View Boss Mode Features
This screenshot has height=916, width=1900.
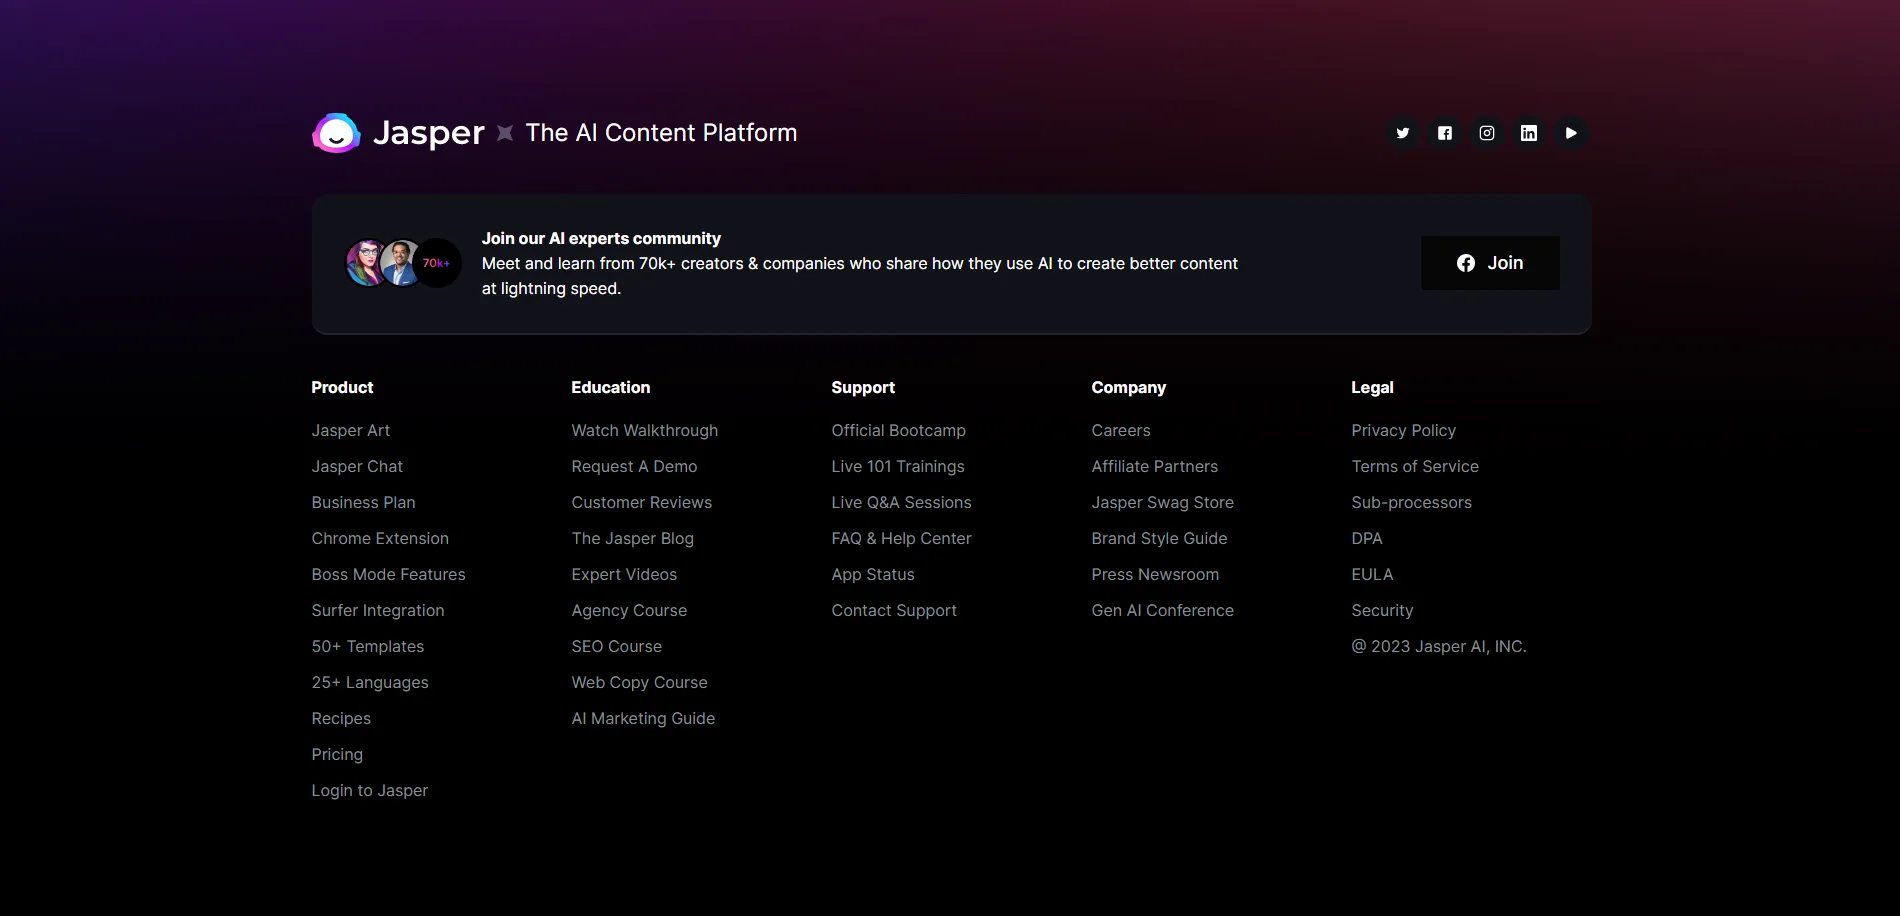coord(388,574)
